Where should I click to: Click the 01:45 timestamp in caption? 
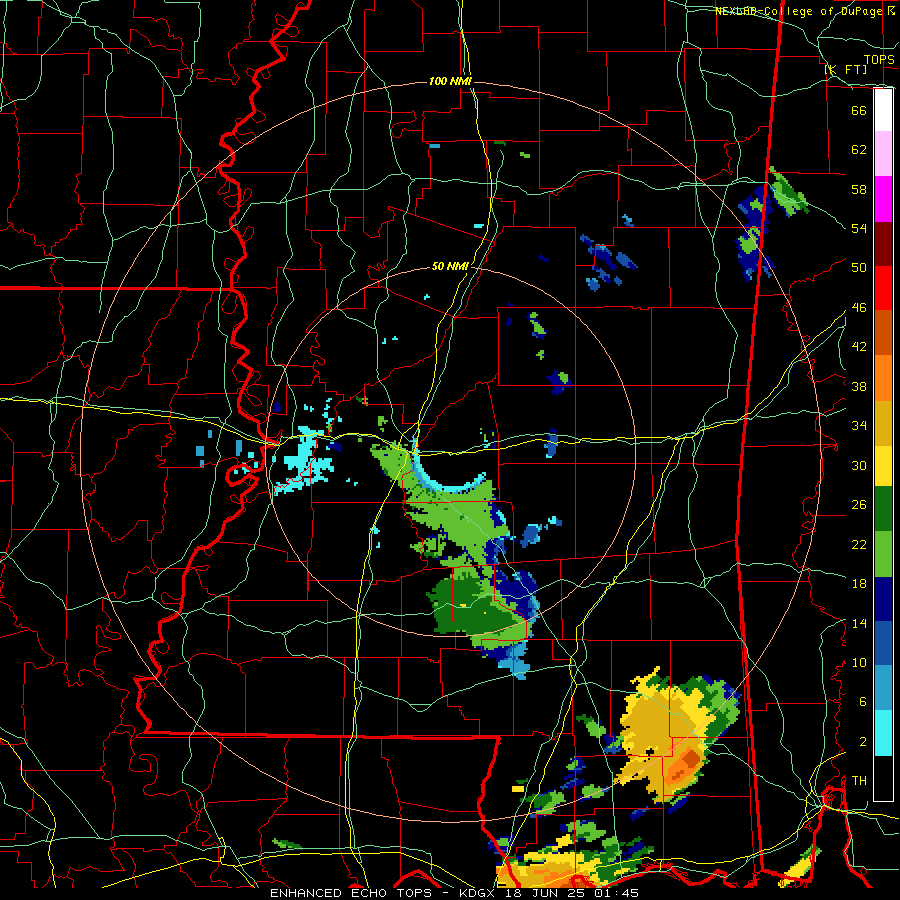(618, 893)
